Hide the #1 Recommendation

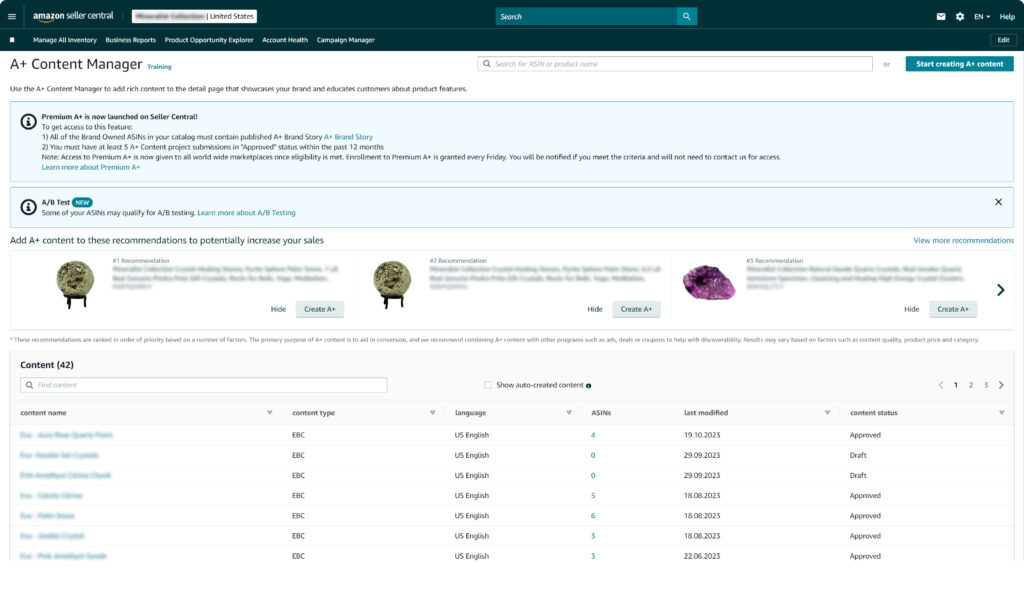tap(278, 309)
